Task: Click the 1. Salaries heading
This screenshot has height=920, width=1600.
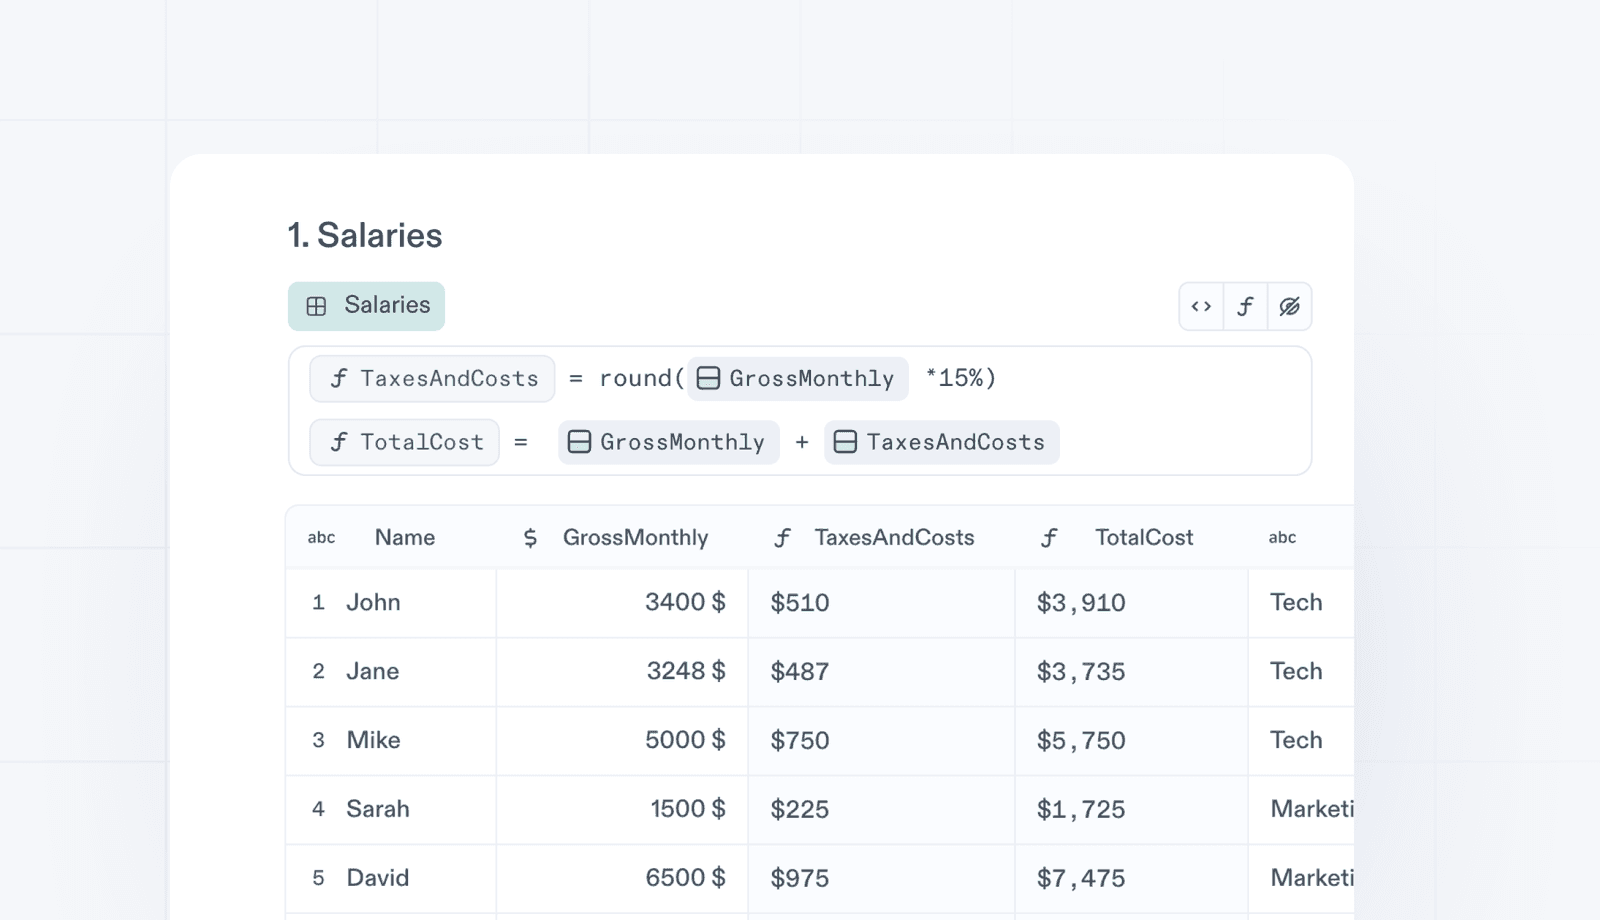Action: [365, 236]
